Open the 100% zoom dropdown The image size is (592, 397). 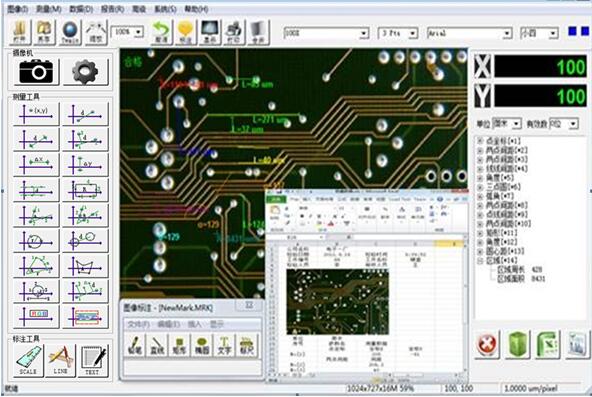coord(127,32)
